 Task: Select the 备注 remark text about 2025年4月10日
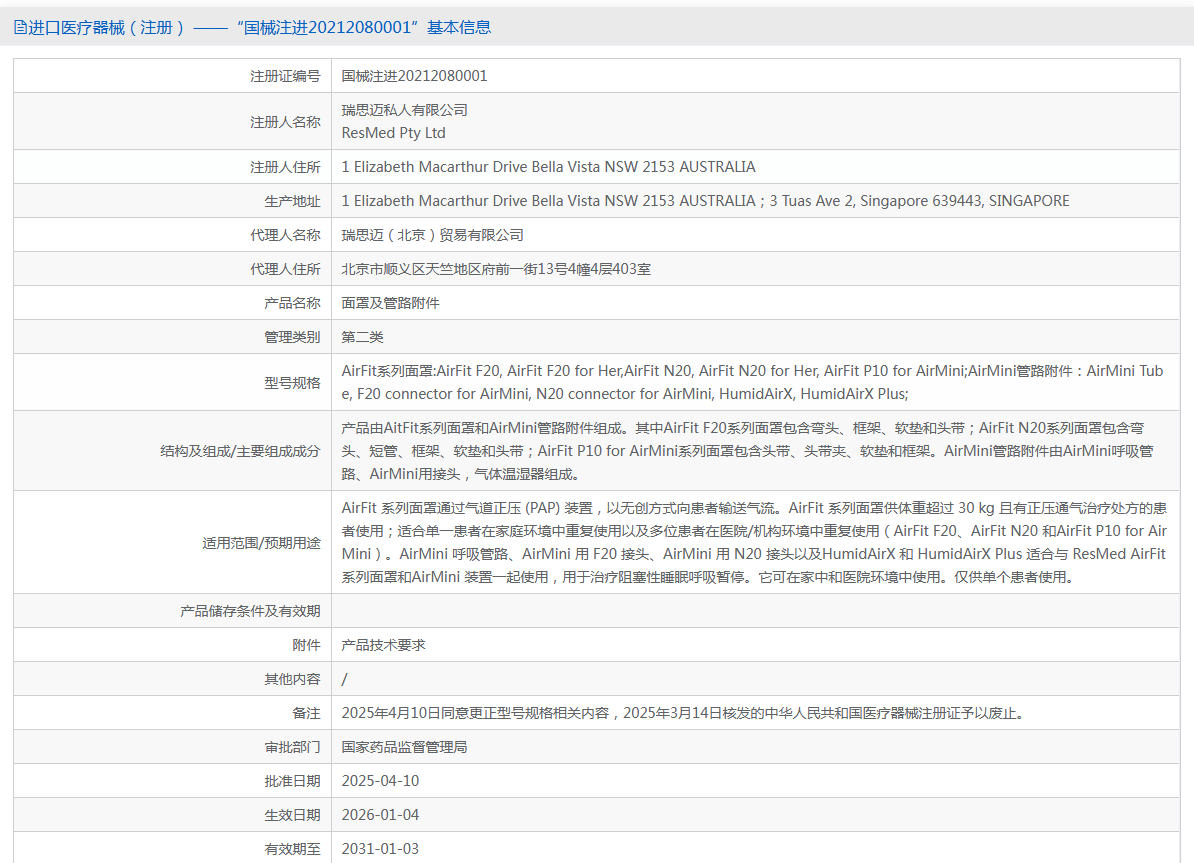coord(684,713)
